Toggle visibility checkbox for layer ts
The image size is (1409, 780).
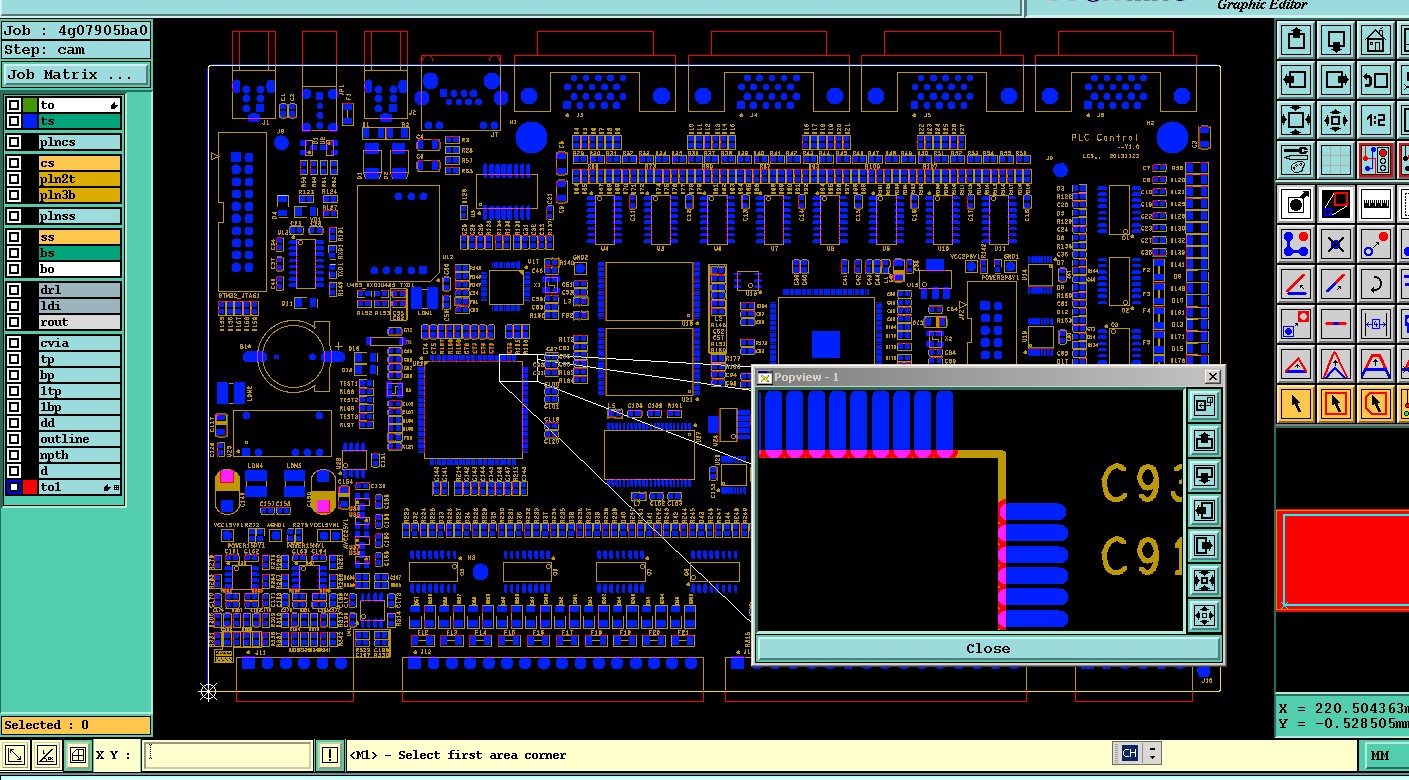point(14,121)
